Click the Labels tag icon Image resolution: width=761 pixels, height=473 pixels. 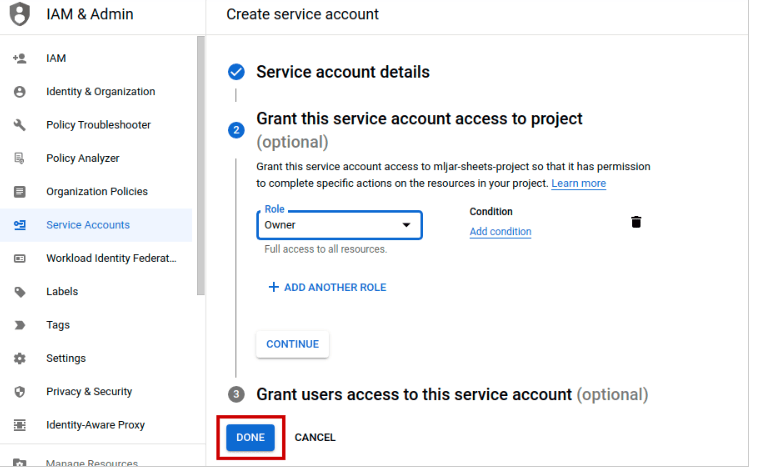point(20,292)
